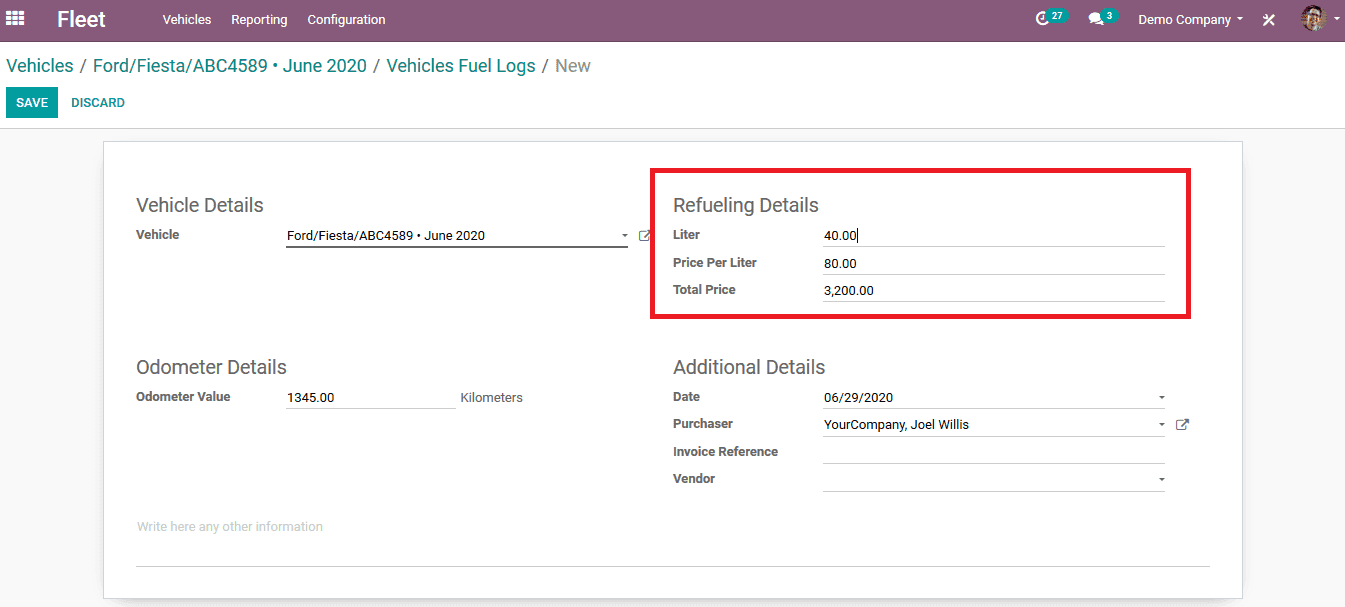The width and height of the screenshot is (1345, 607).
Task: Go to Fleet app home
Action: (x=81, y=19)
